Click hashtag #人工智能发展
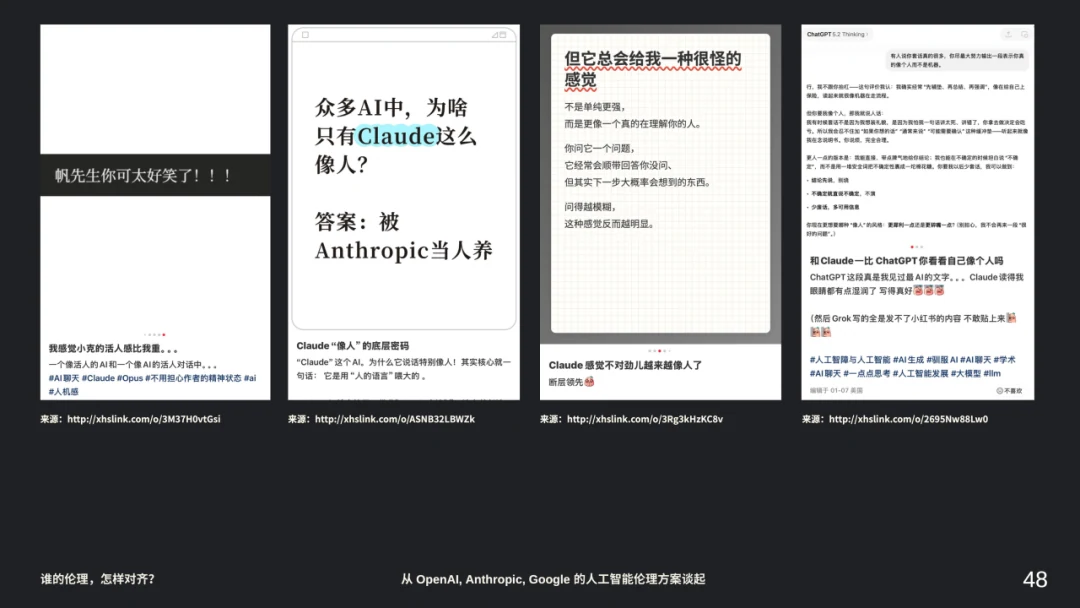 [920, 374]
